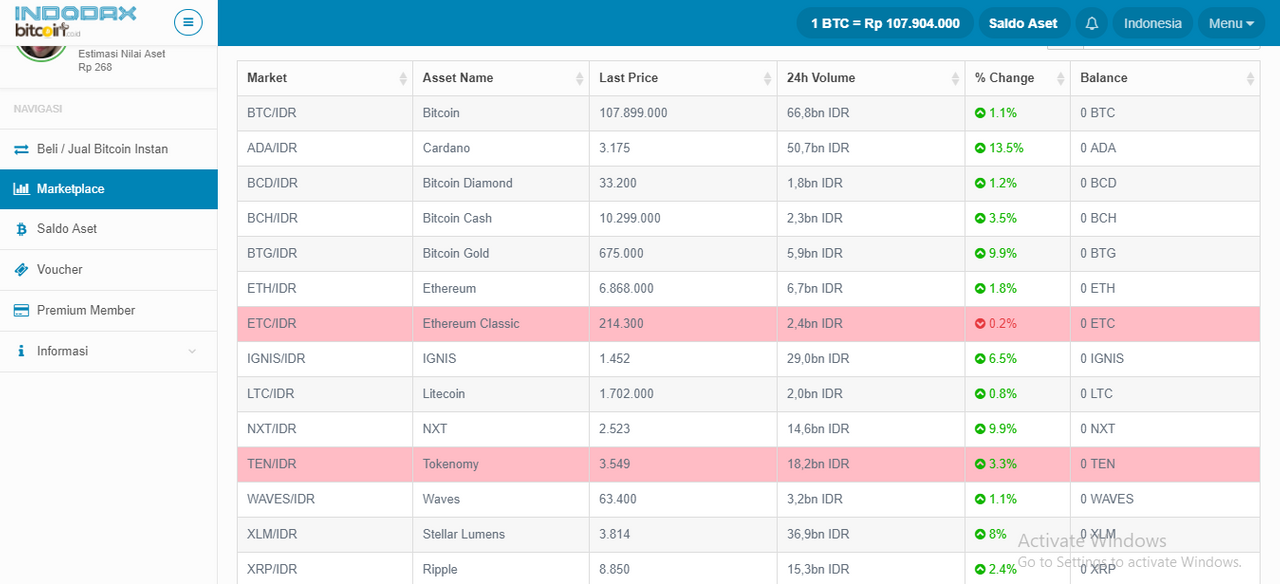Viewport: 1280px width, 584px height.
Task: Click the Saldo Aset bitcoin icon in sidebar
Action: [x=21, y=229]
